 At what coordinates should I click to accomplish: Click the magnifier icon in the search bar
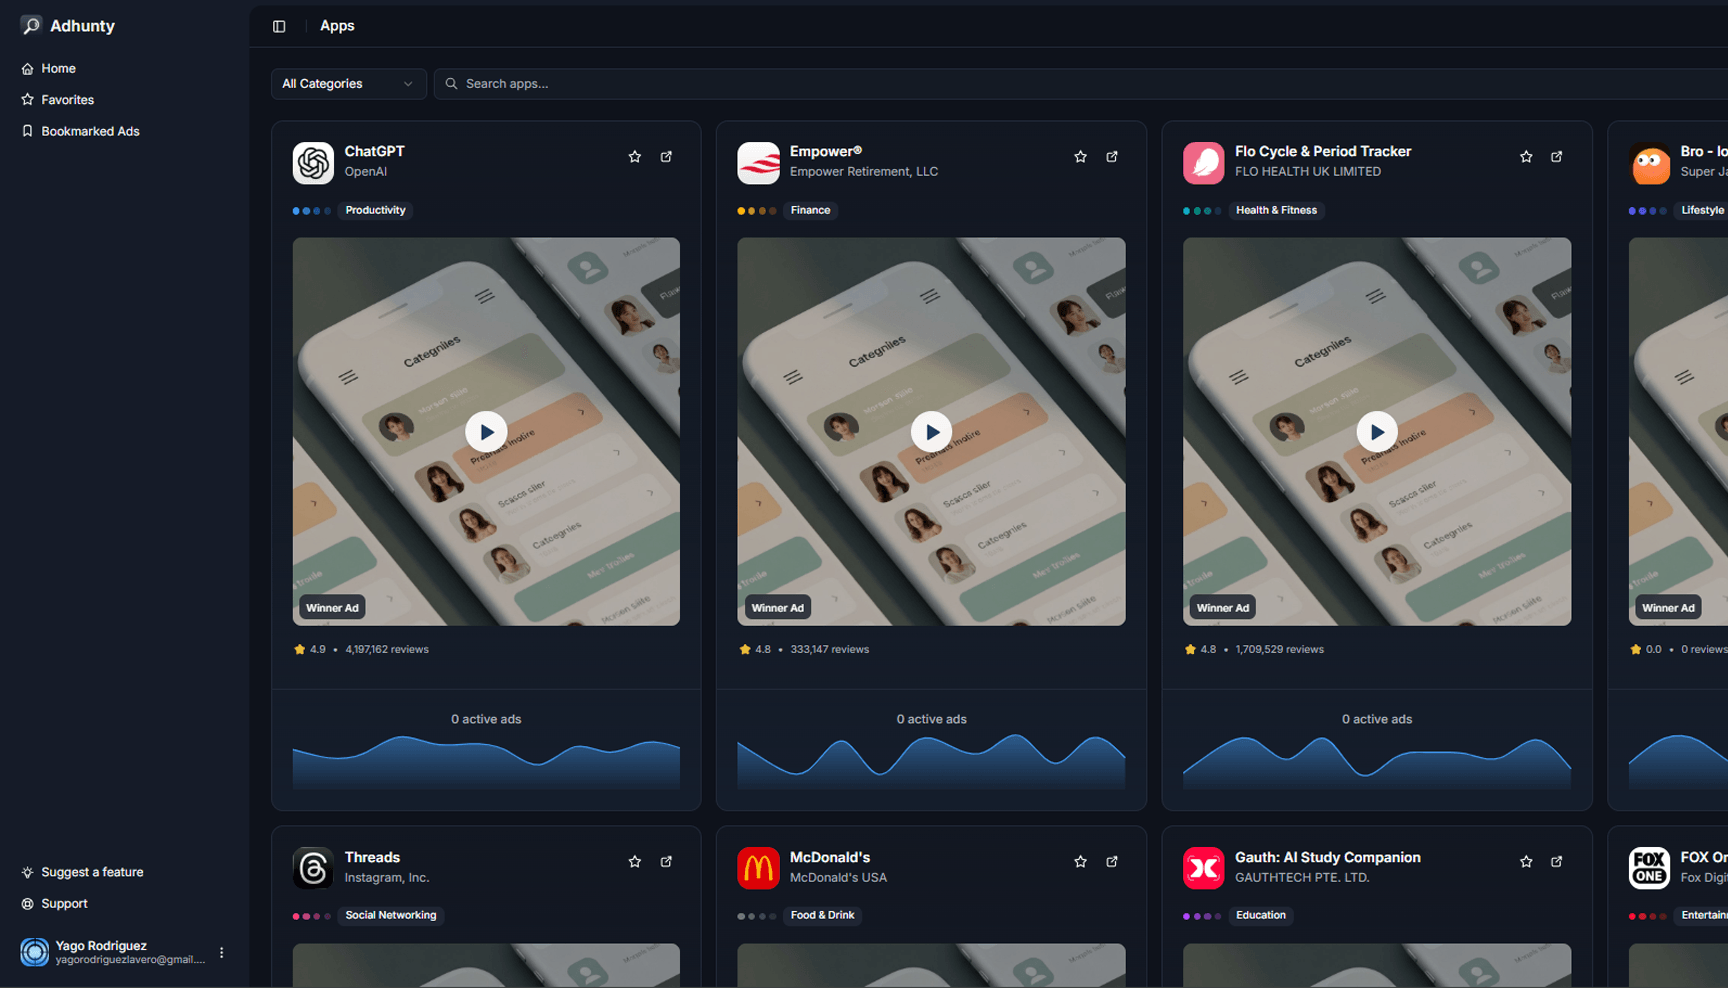(451, 84)
